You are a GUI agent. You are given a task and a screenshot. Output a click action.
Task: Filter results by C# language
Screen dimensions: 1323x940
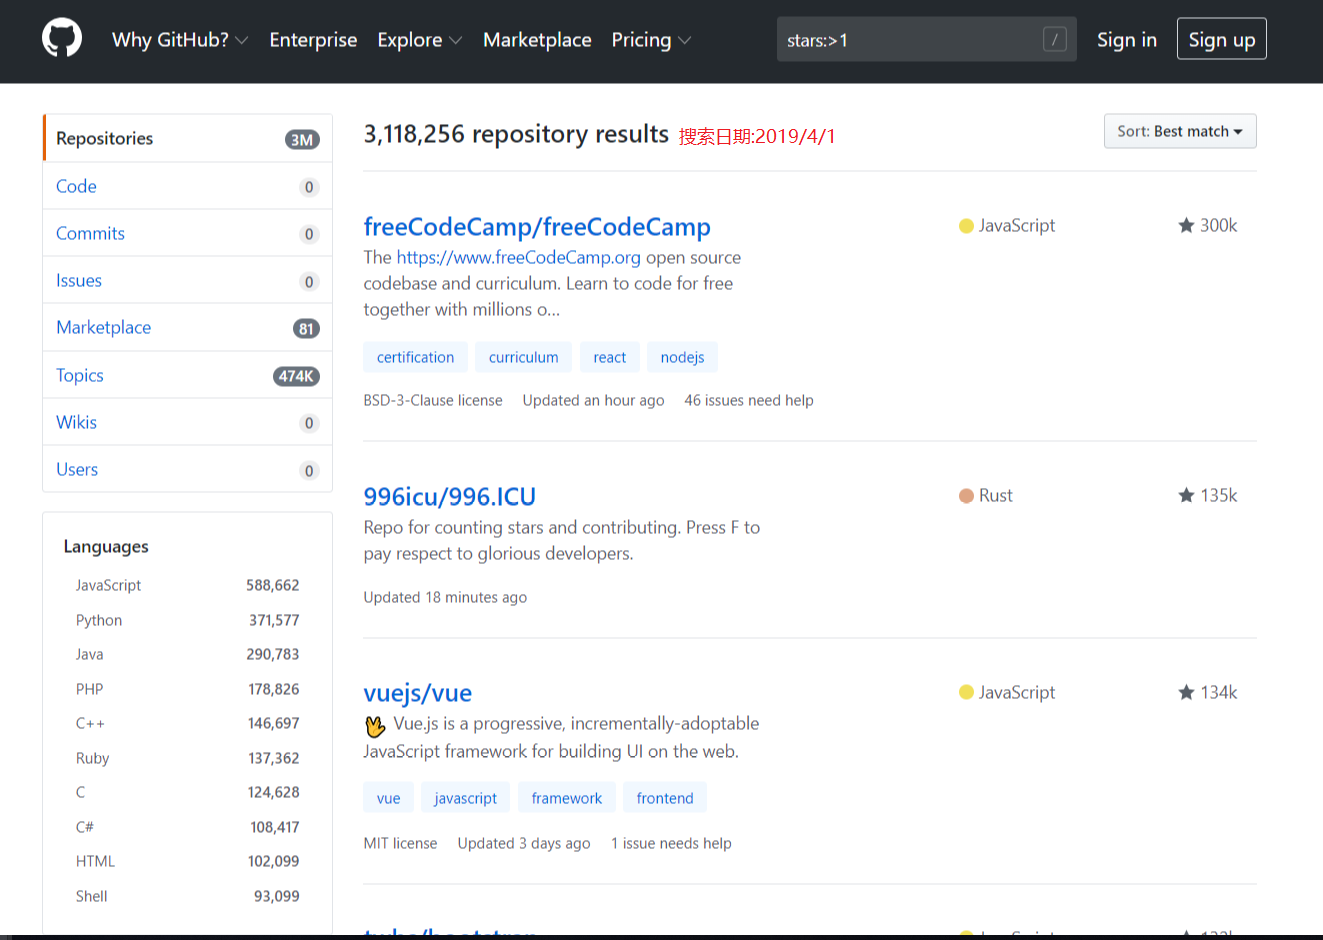(188, 827)
